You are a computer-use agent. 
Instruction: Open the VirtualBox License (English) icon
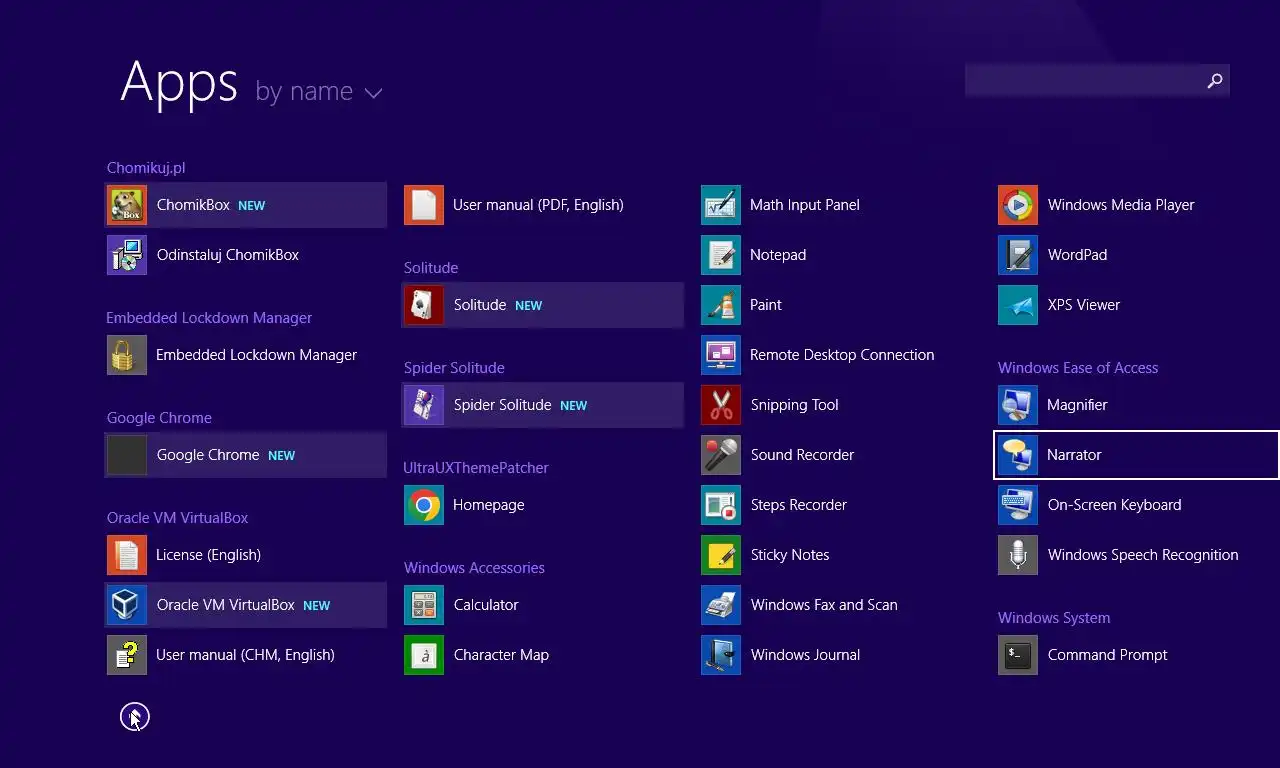(x=127, y=555)
